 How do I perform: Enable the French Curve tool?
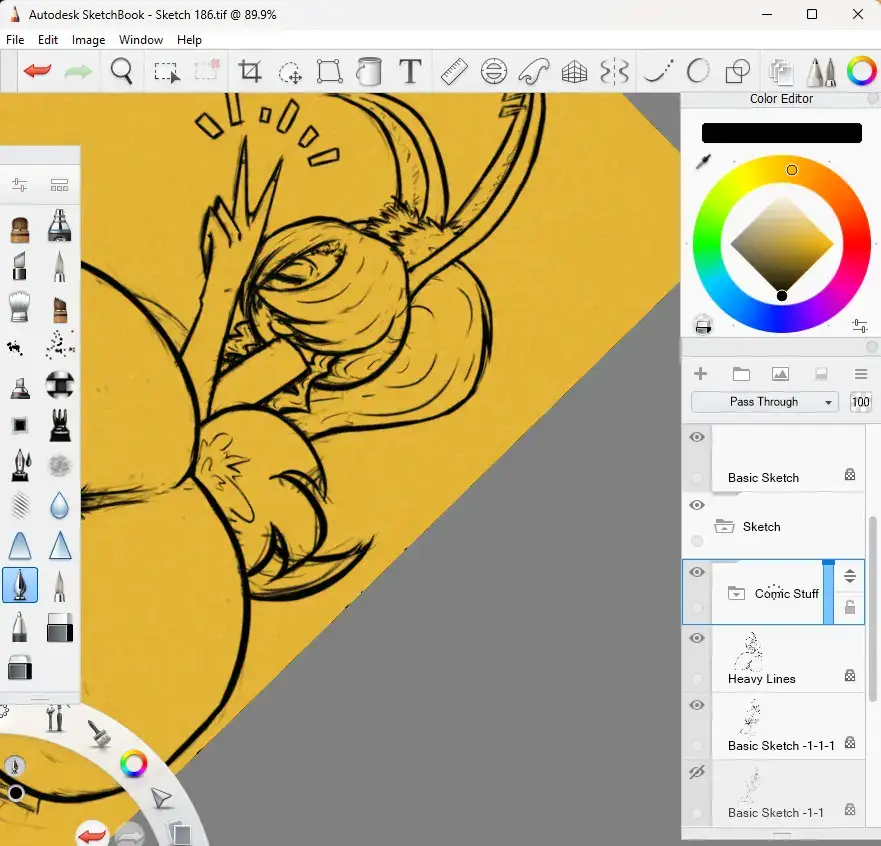[534, 71]
